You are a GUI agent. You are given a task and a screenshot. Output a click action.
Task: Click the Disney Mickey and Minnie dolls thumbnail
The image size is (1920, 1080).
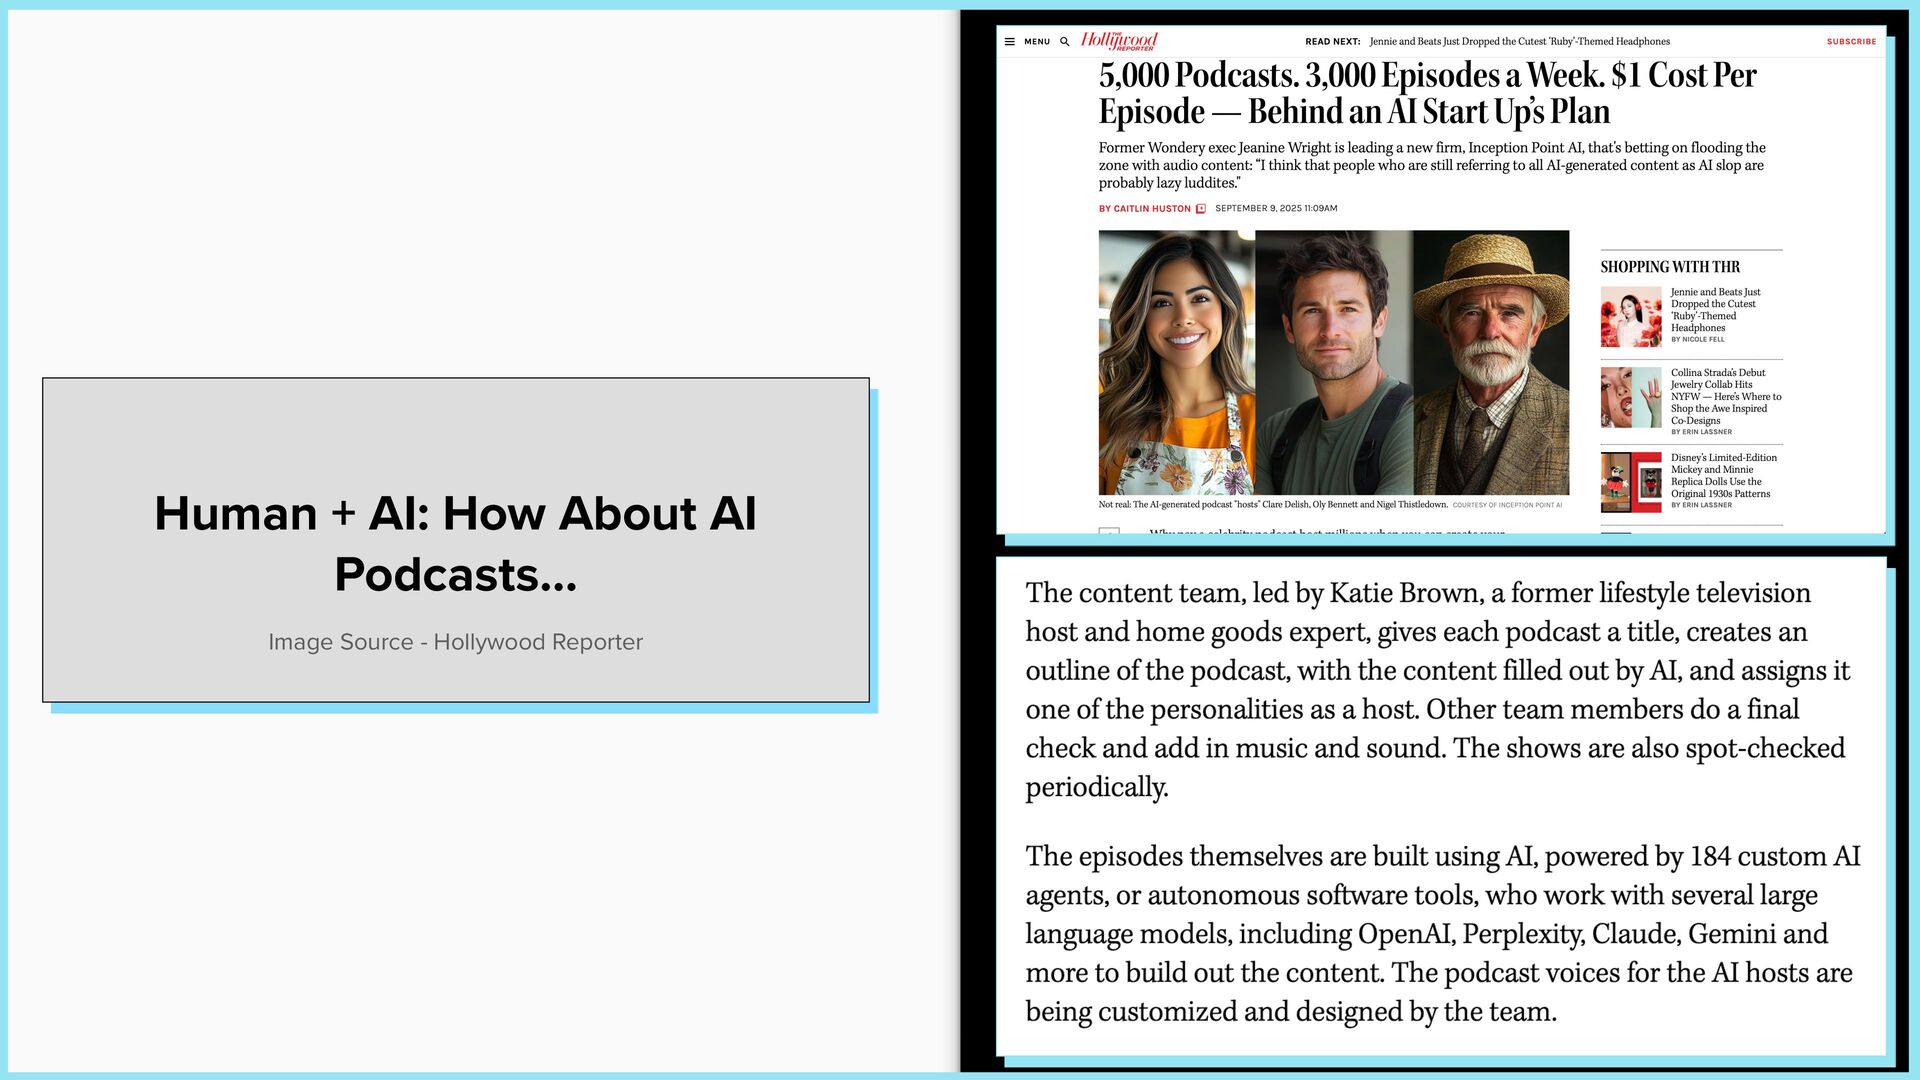(x=1630, y=482)
